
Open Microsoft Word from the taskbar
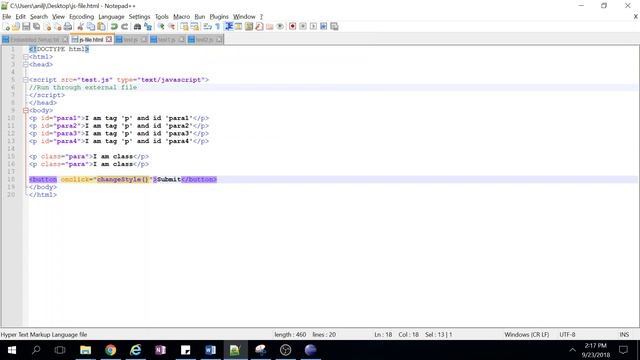tap(210, 350)
